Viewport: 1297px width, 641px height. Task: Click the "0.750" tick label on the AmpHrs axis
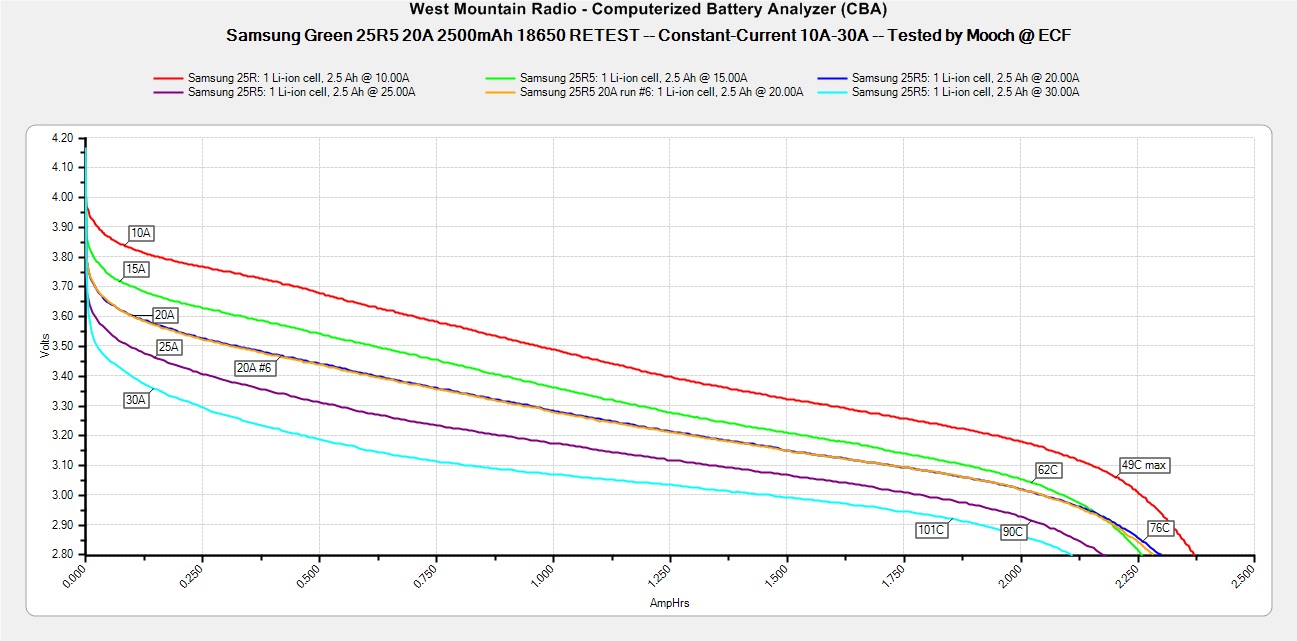click(x=428, y=576)
